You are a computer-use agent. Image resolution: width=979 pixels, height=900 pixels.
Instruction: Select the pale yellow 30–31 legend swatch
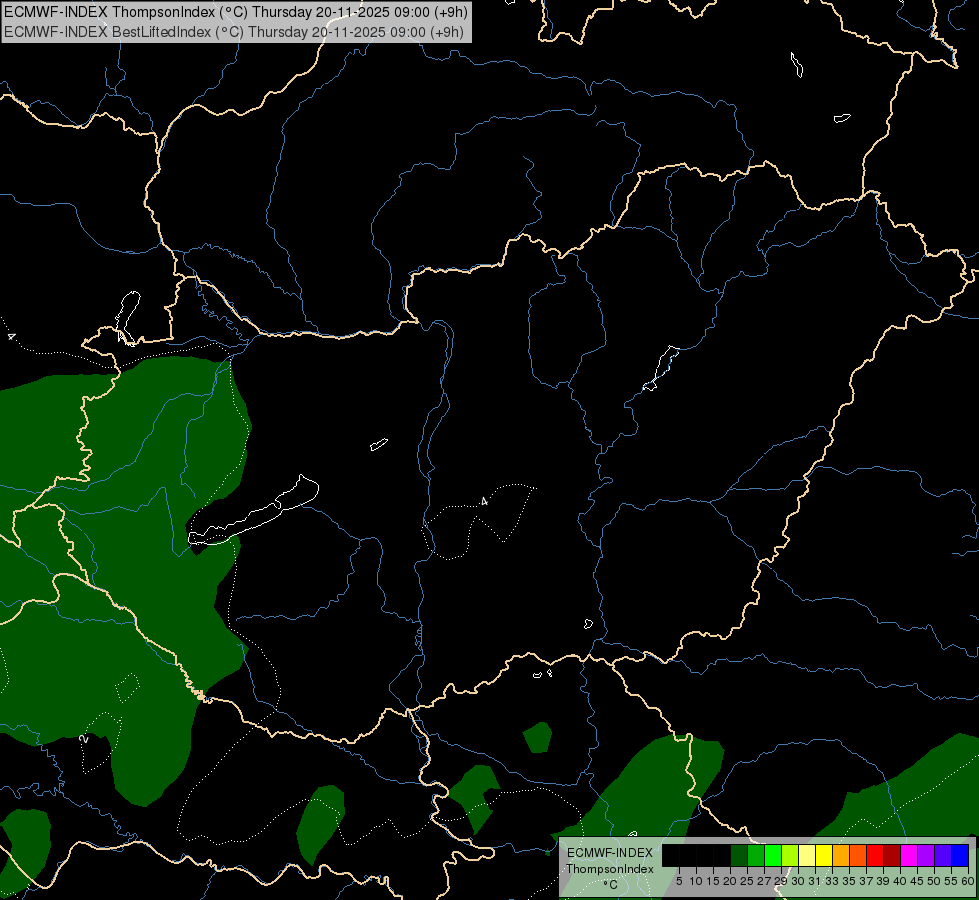[807, 855]
